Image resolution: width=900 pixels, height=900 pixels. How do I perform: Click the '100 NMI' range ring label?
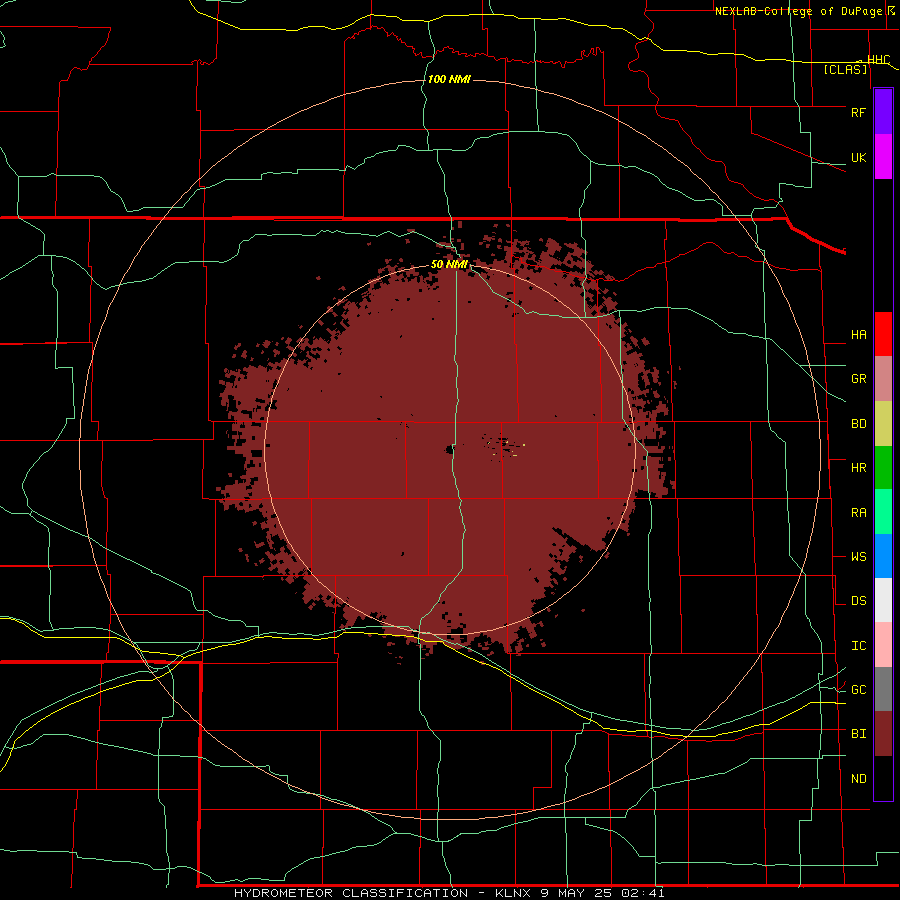coord(449,79)
